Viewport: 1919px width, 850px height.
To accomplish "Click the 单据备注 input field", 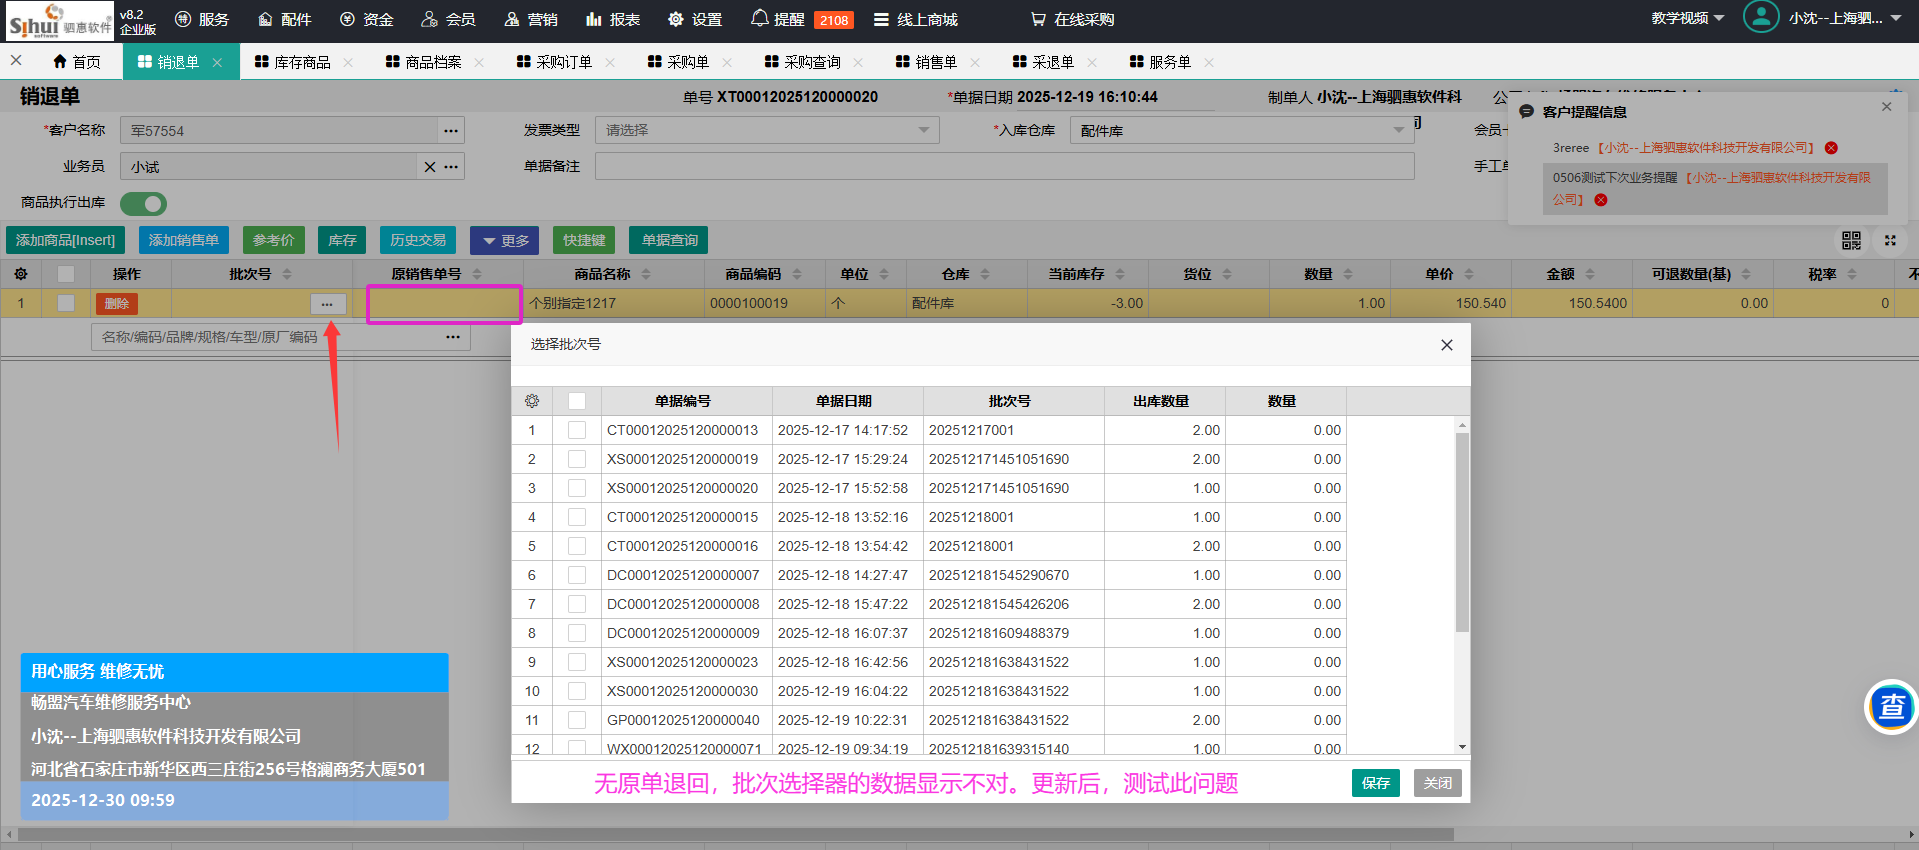I will pyautogui.click(x=1004, y=167).
